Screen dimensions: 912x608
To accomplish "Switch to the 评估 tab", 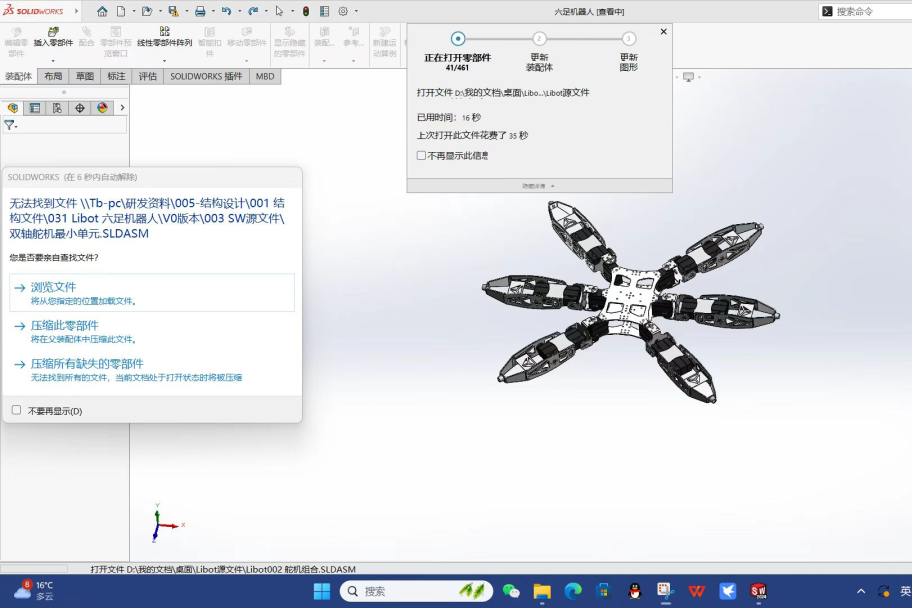I will (x=148, y=76).
